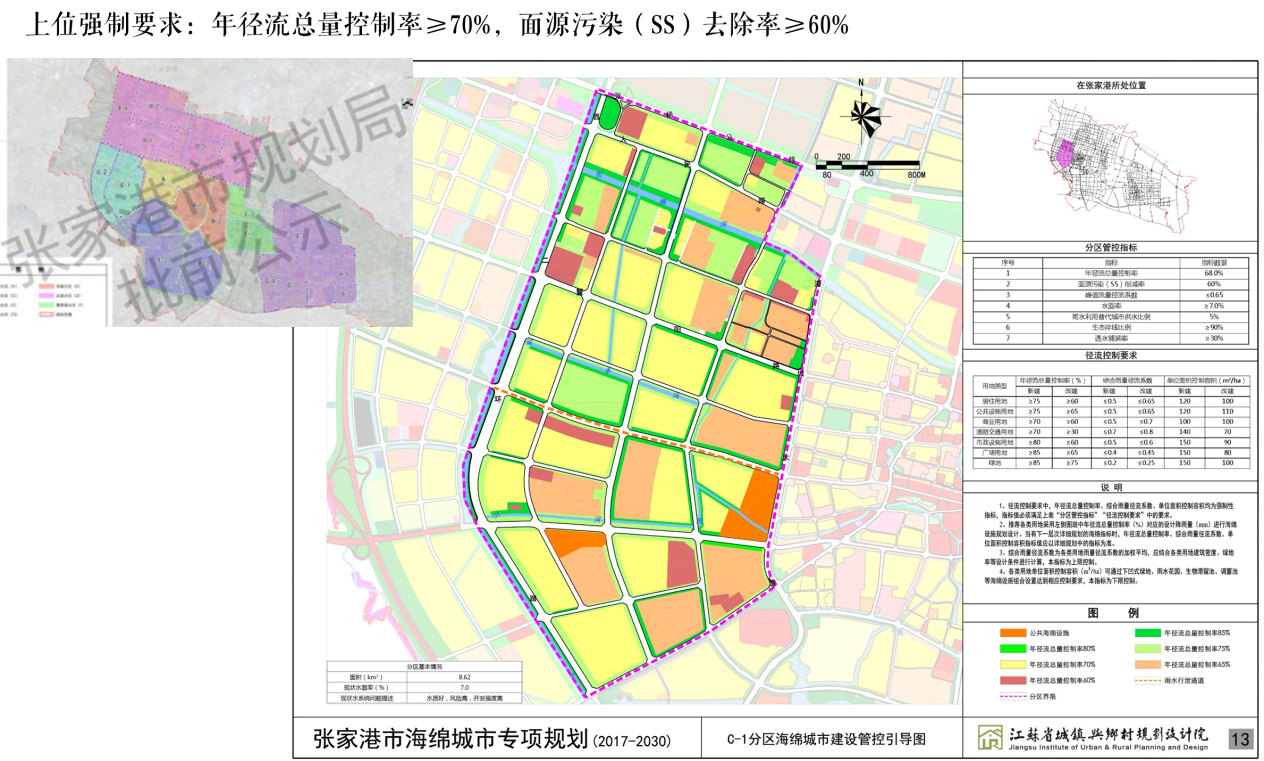
Task: Click the 说明 section heading
Action: pos(1111,487)
